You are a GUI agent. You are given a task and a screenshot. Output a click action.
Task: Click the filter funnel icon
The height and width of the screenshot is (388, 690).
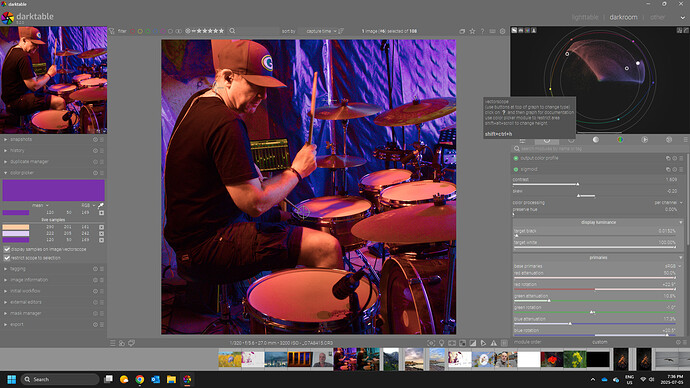(x=112, y=31)
